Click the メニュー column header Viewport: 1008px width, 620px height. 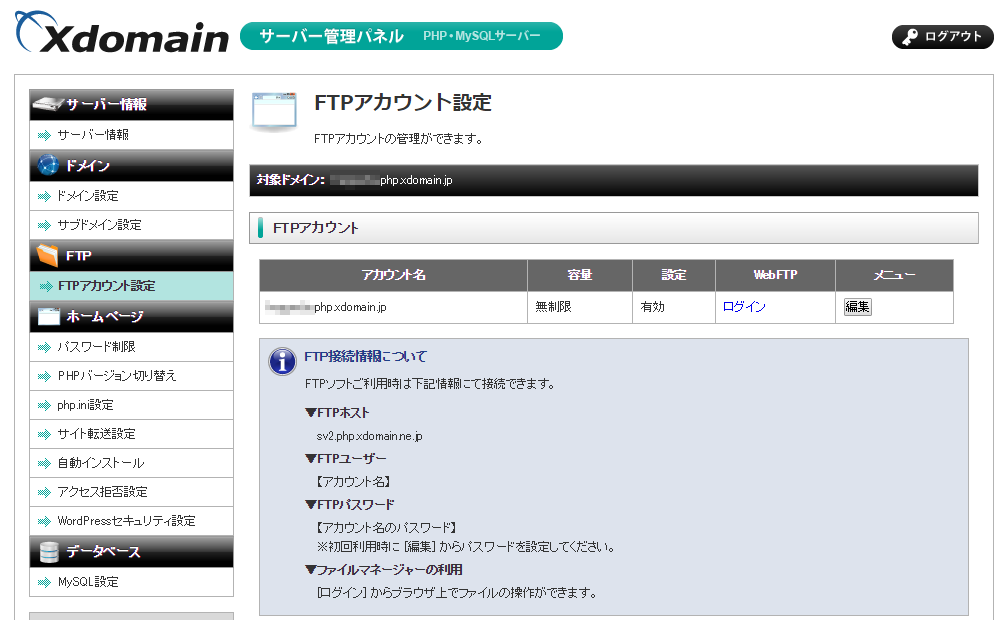(894, 275)
